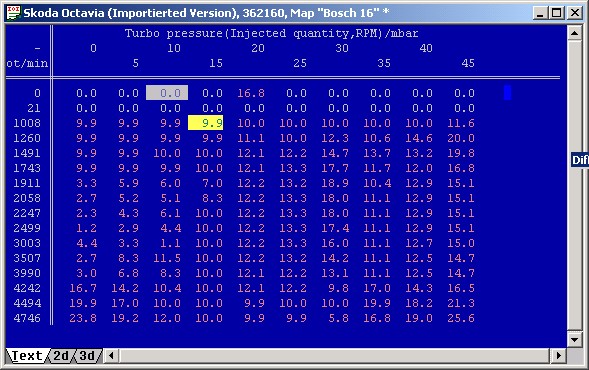
Task: Click the 3507 RPM row header
Action: click(27, 258)
